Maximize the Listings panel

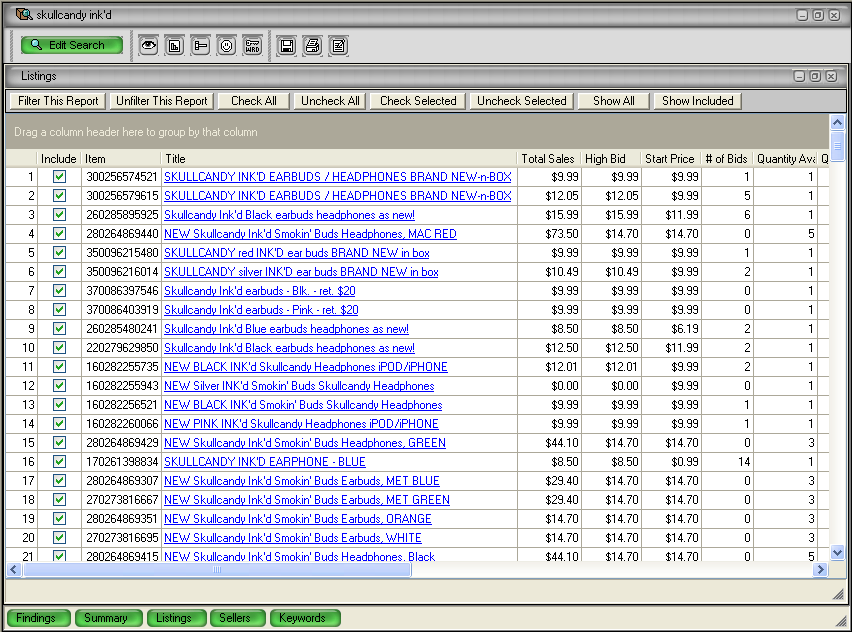coord(815,76)
